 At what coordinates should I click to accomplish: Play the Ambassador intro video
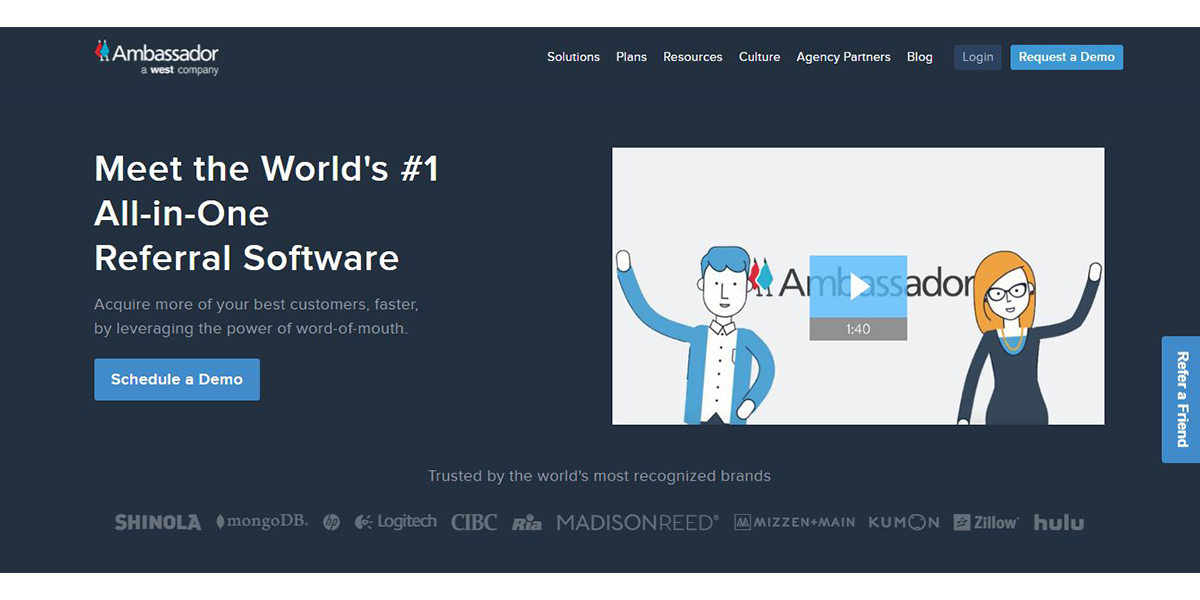pyautogui.click(x=858, y=286)
